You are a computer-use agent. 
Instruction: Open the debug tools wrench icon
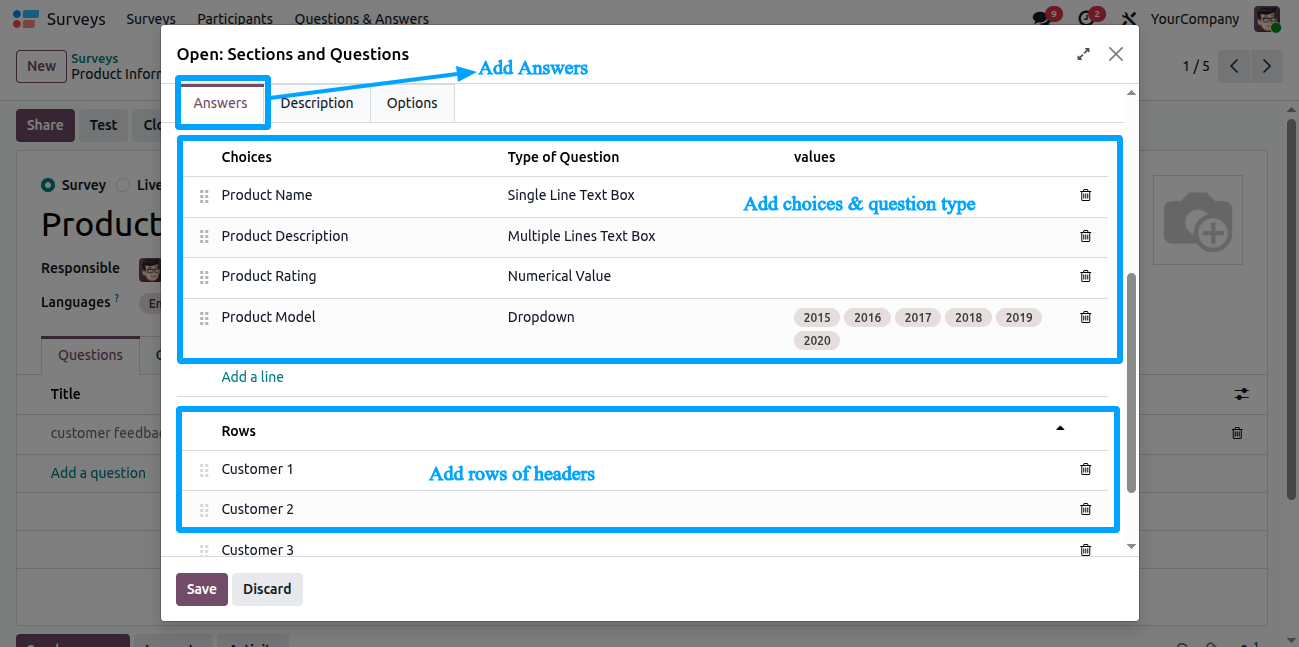coord(1129,18)
